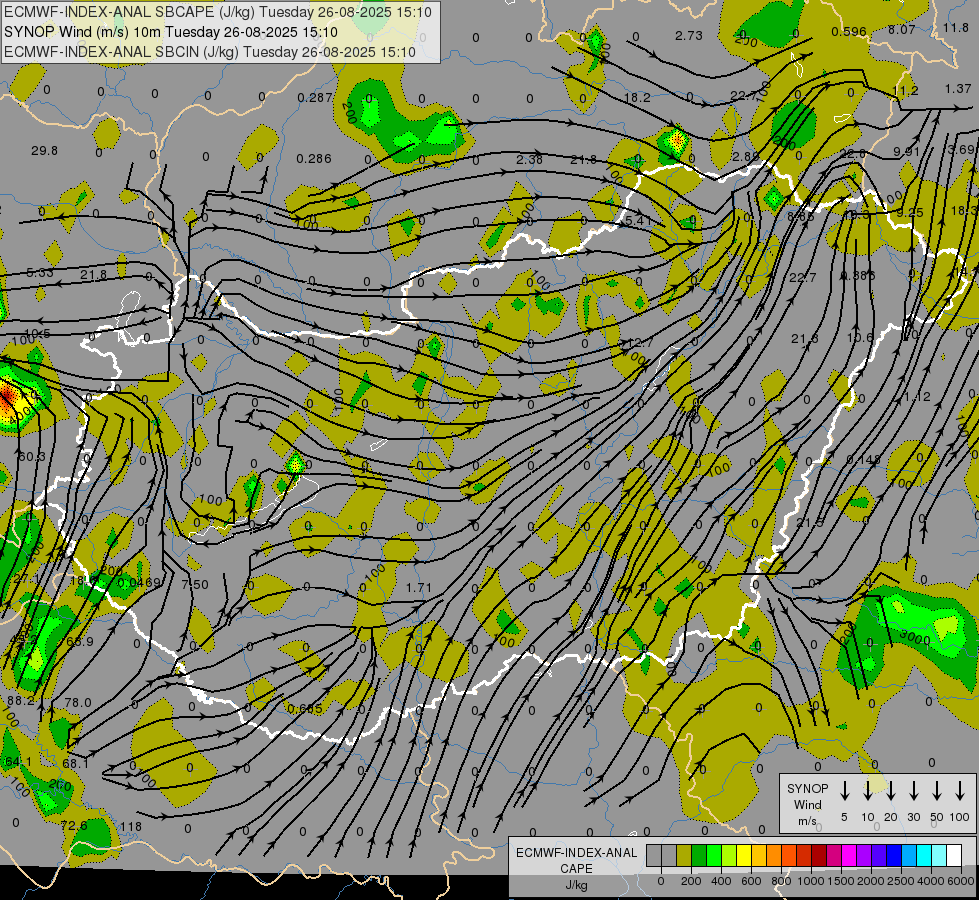Click the 3000 contour label on the map
Viewport: 979px width, 900px height.
pyautogui.click(x=916, y=638)
